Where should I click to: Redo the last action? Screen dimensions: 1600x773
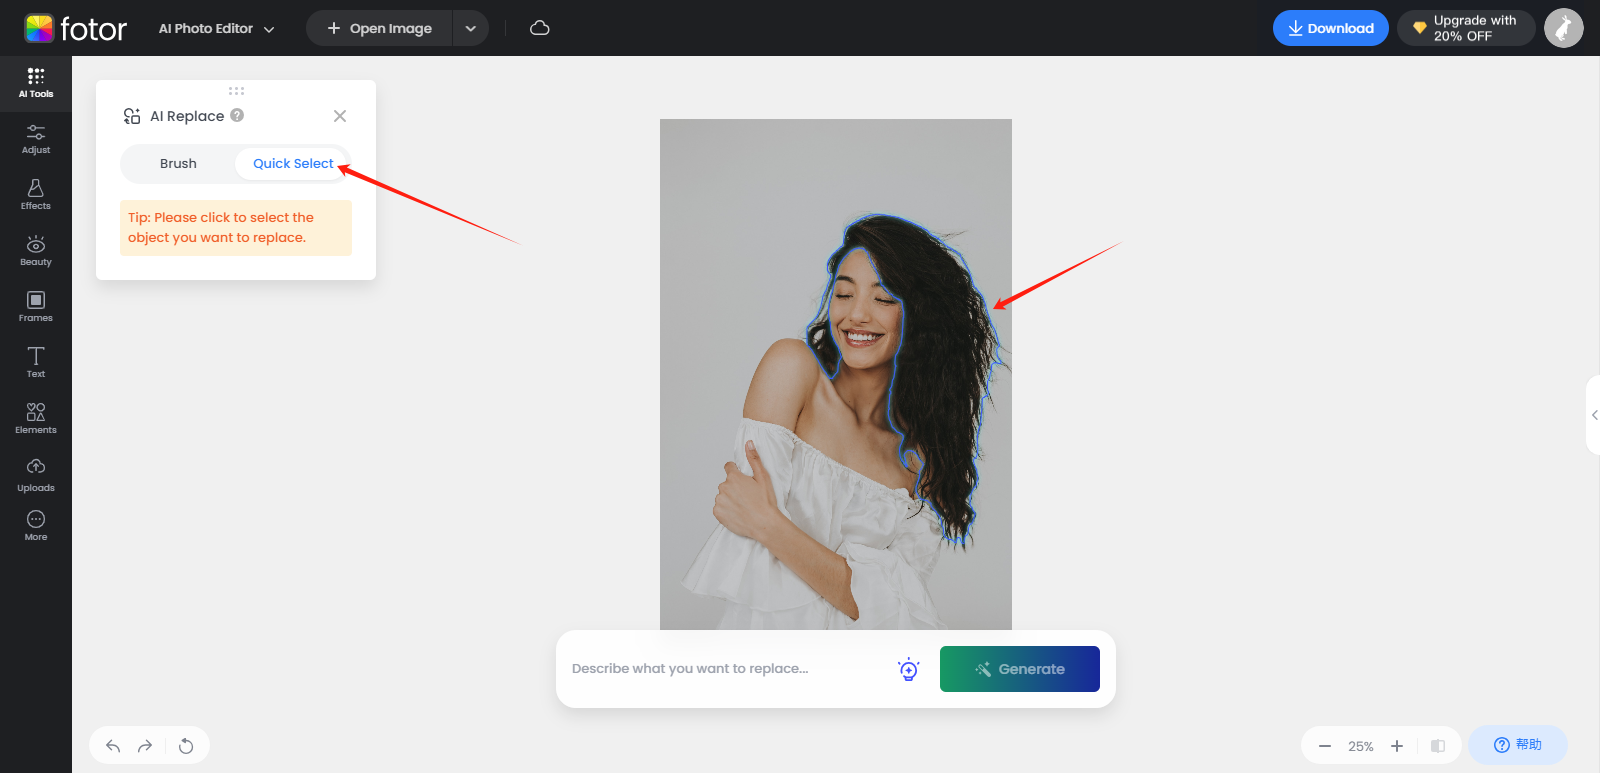pyautogui.click(x=145, y=746)
